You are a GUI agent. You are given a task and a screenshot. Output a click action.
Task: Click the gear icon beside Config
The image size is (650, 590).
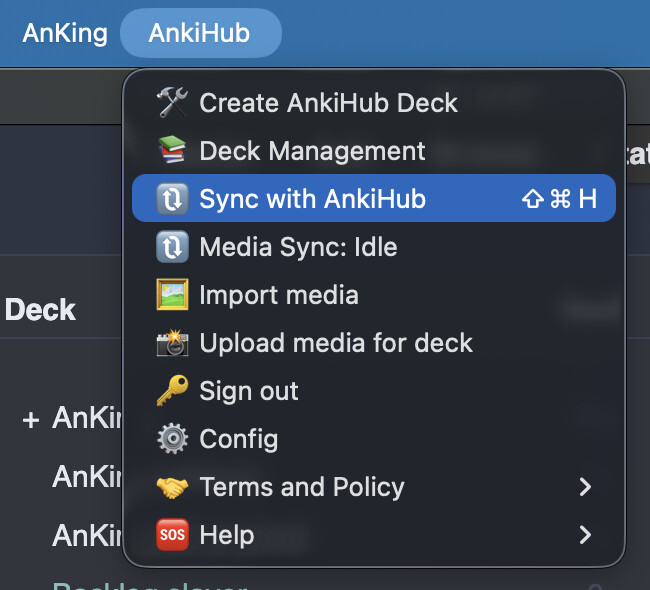pos(172,439)
